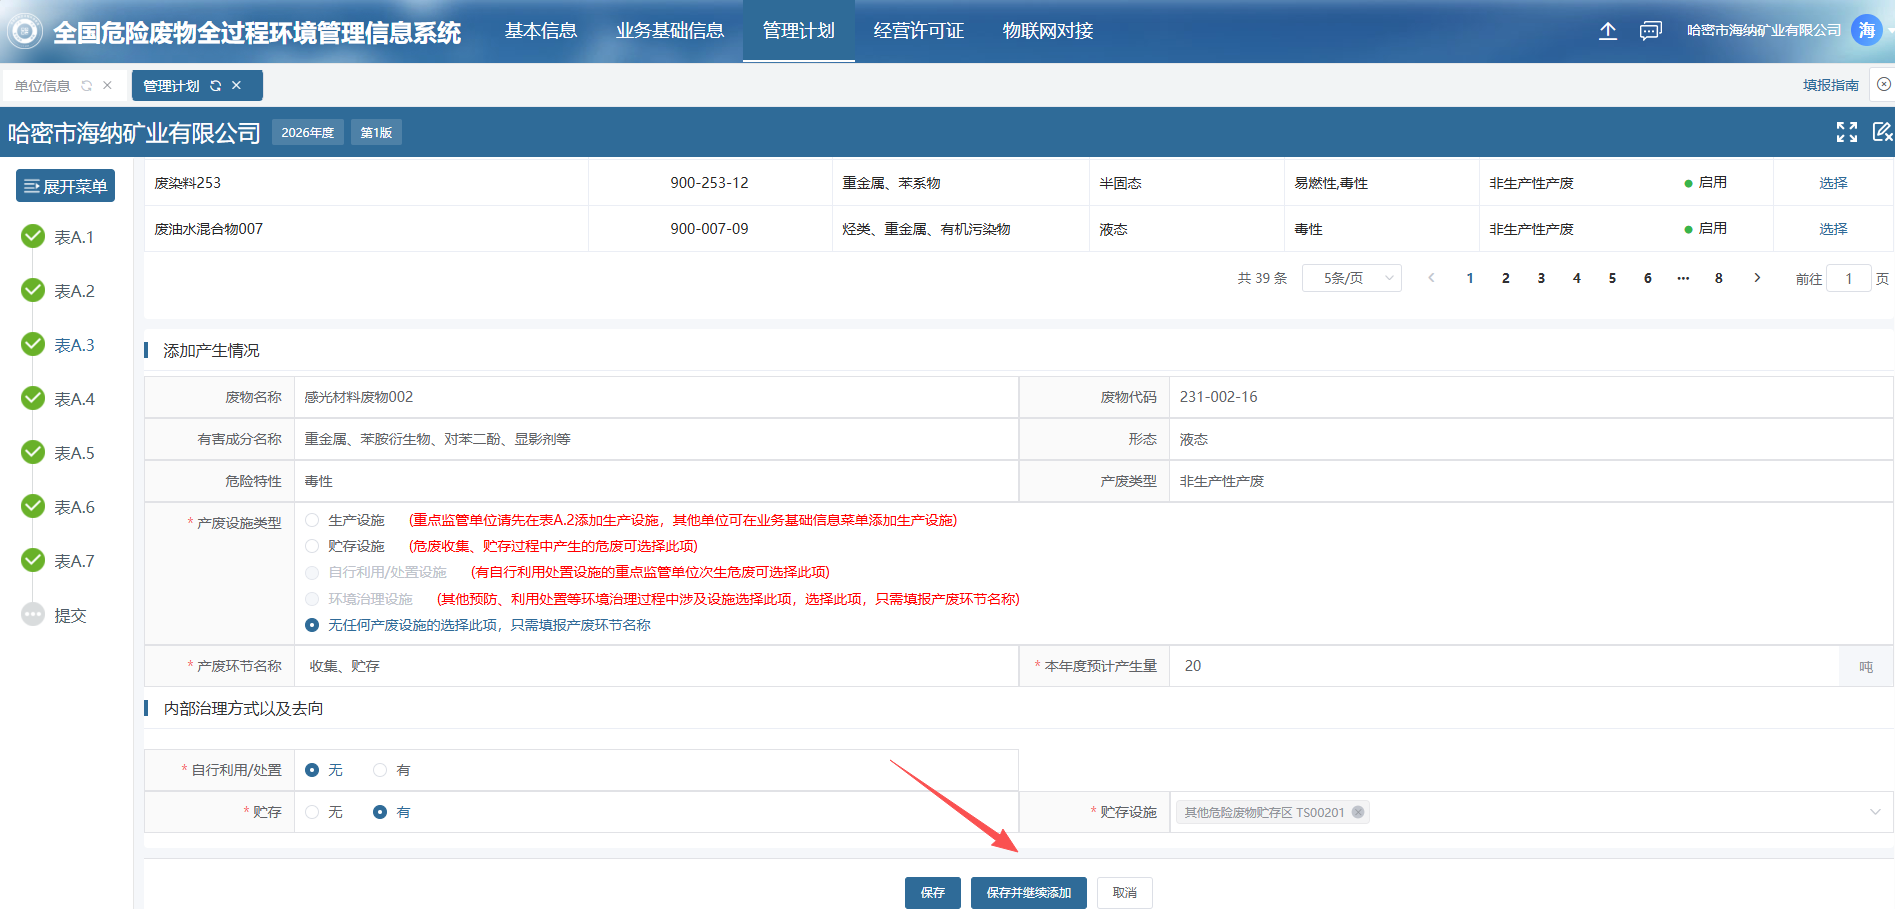The image size is (1895, 909).
Task: Remove the TS00201 storage facility tag
Action: (x=1357, y=812)
